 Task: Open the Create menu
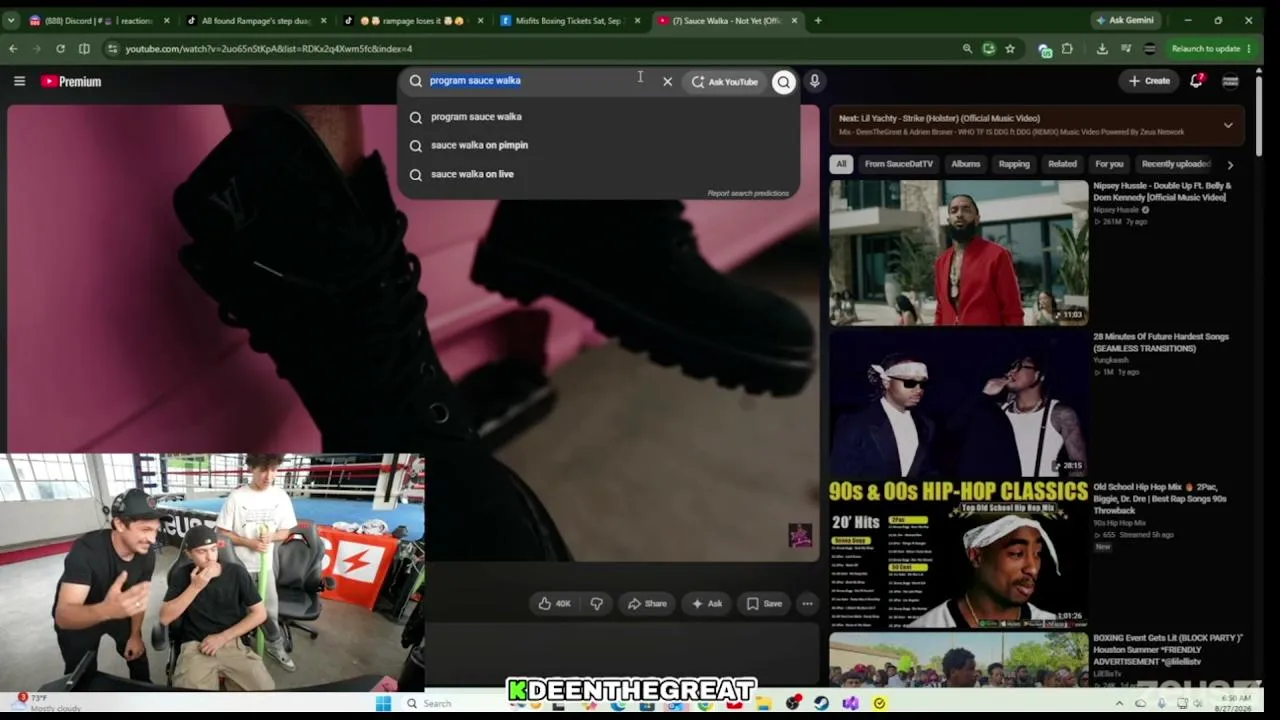(1149, 81)
